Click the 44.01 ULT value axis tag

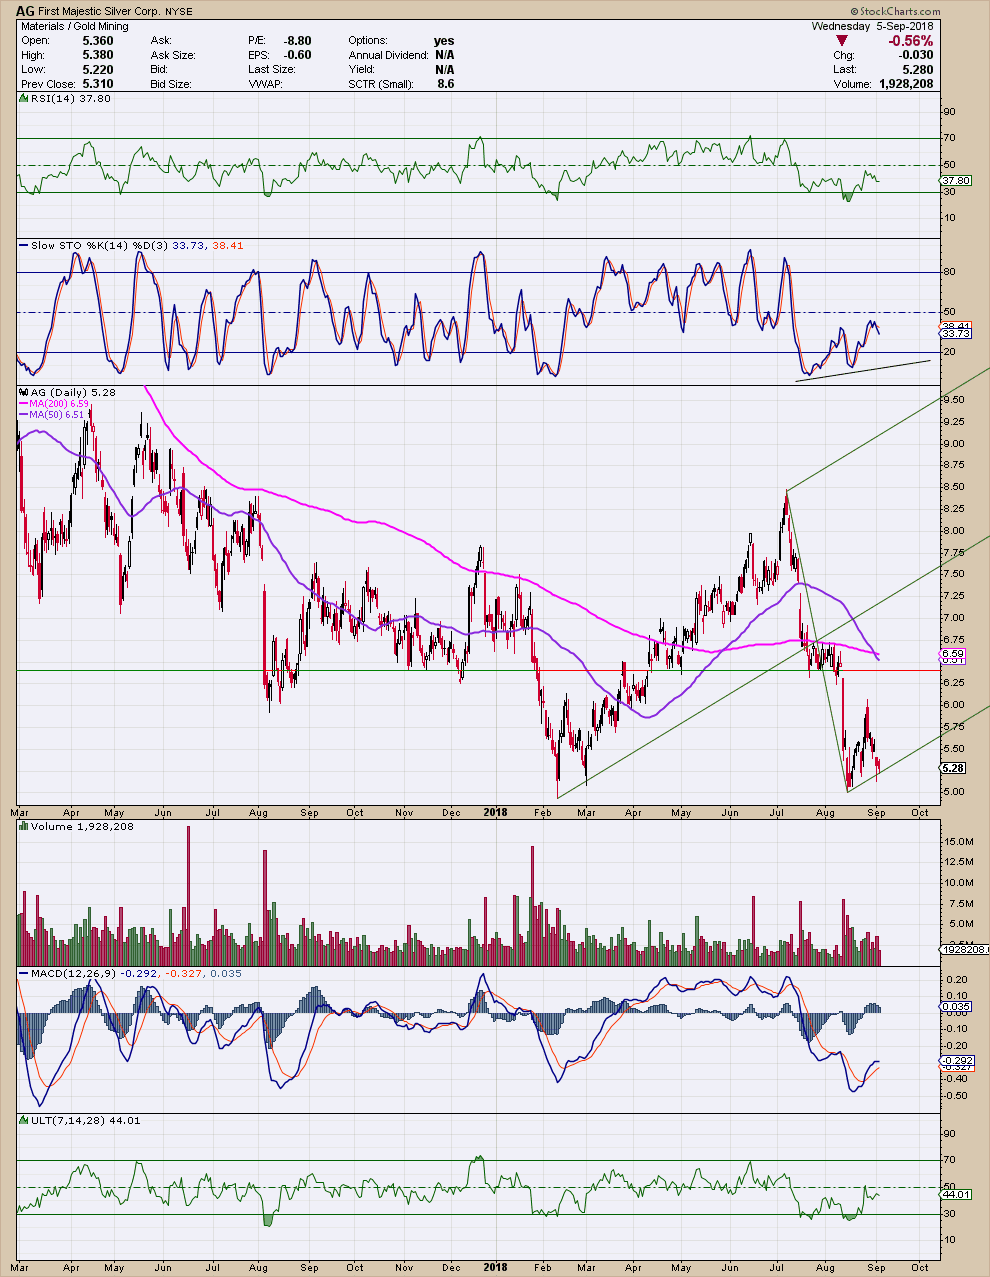tap(956, 1194)
